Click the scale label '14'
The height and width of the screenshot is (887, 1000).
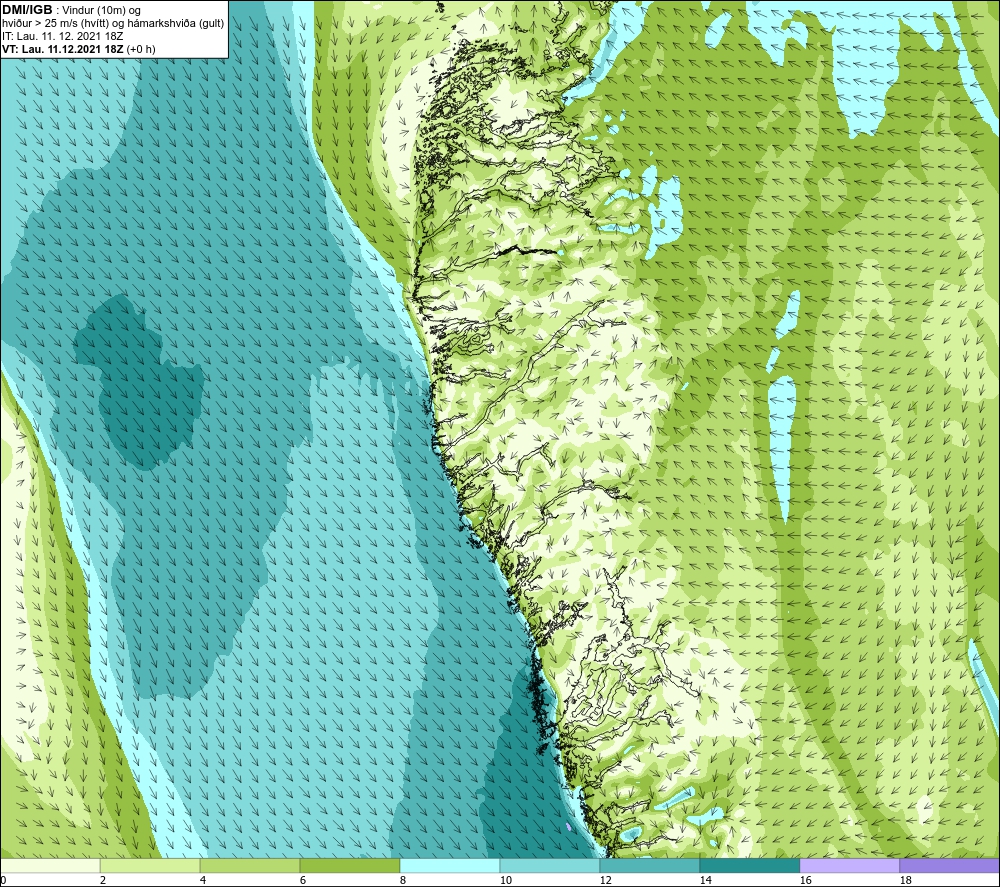pos(705,880)
